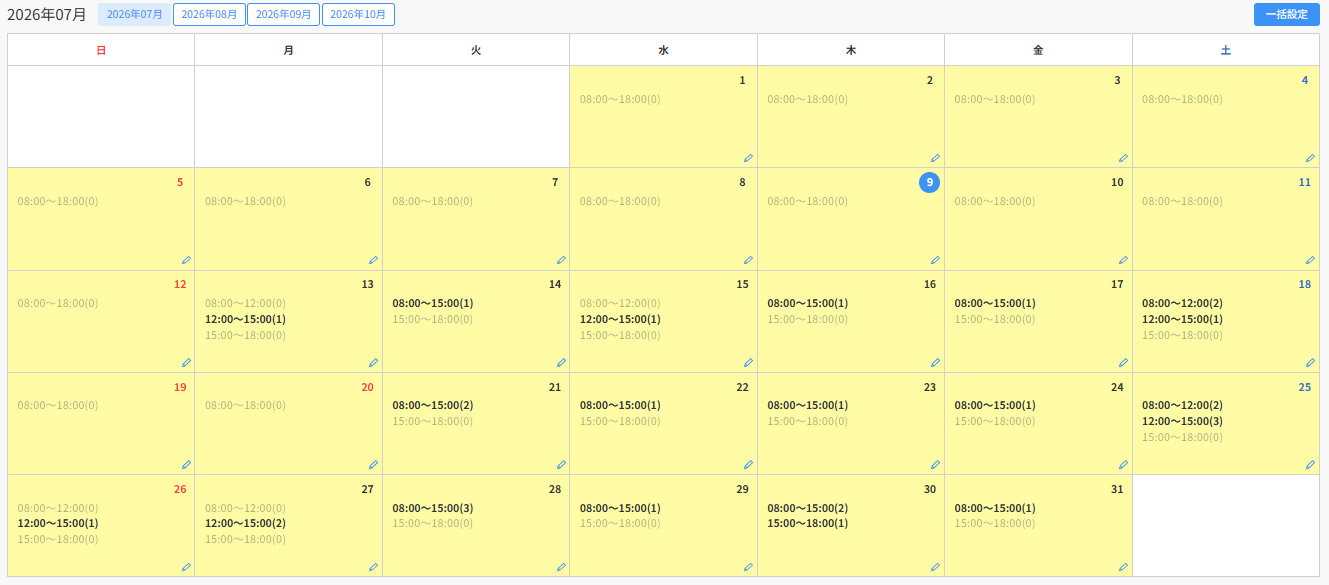Edit the schedule for July 9
The width and height of the screenshot is (1329, 585).
(935, 260)
